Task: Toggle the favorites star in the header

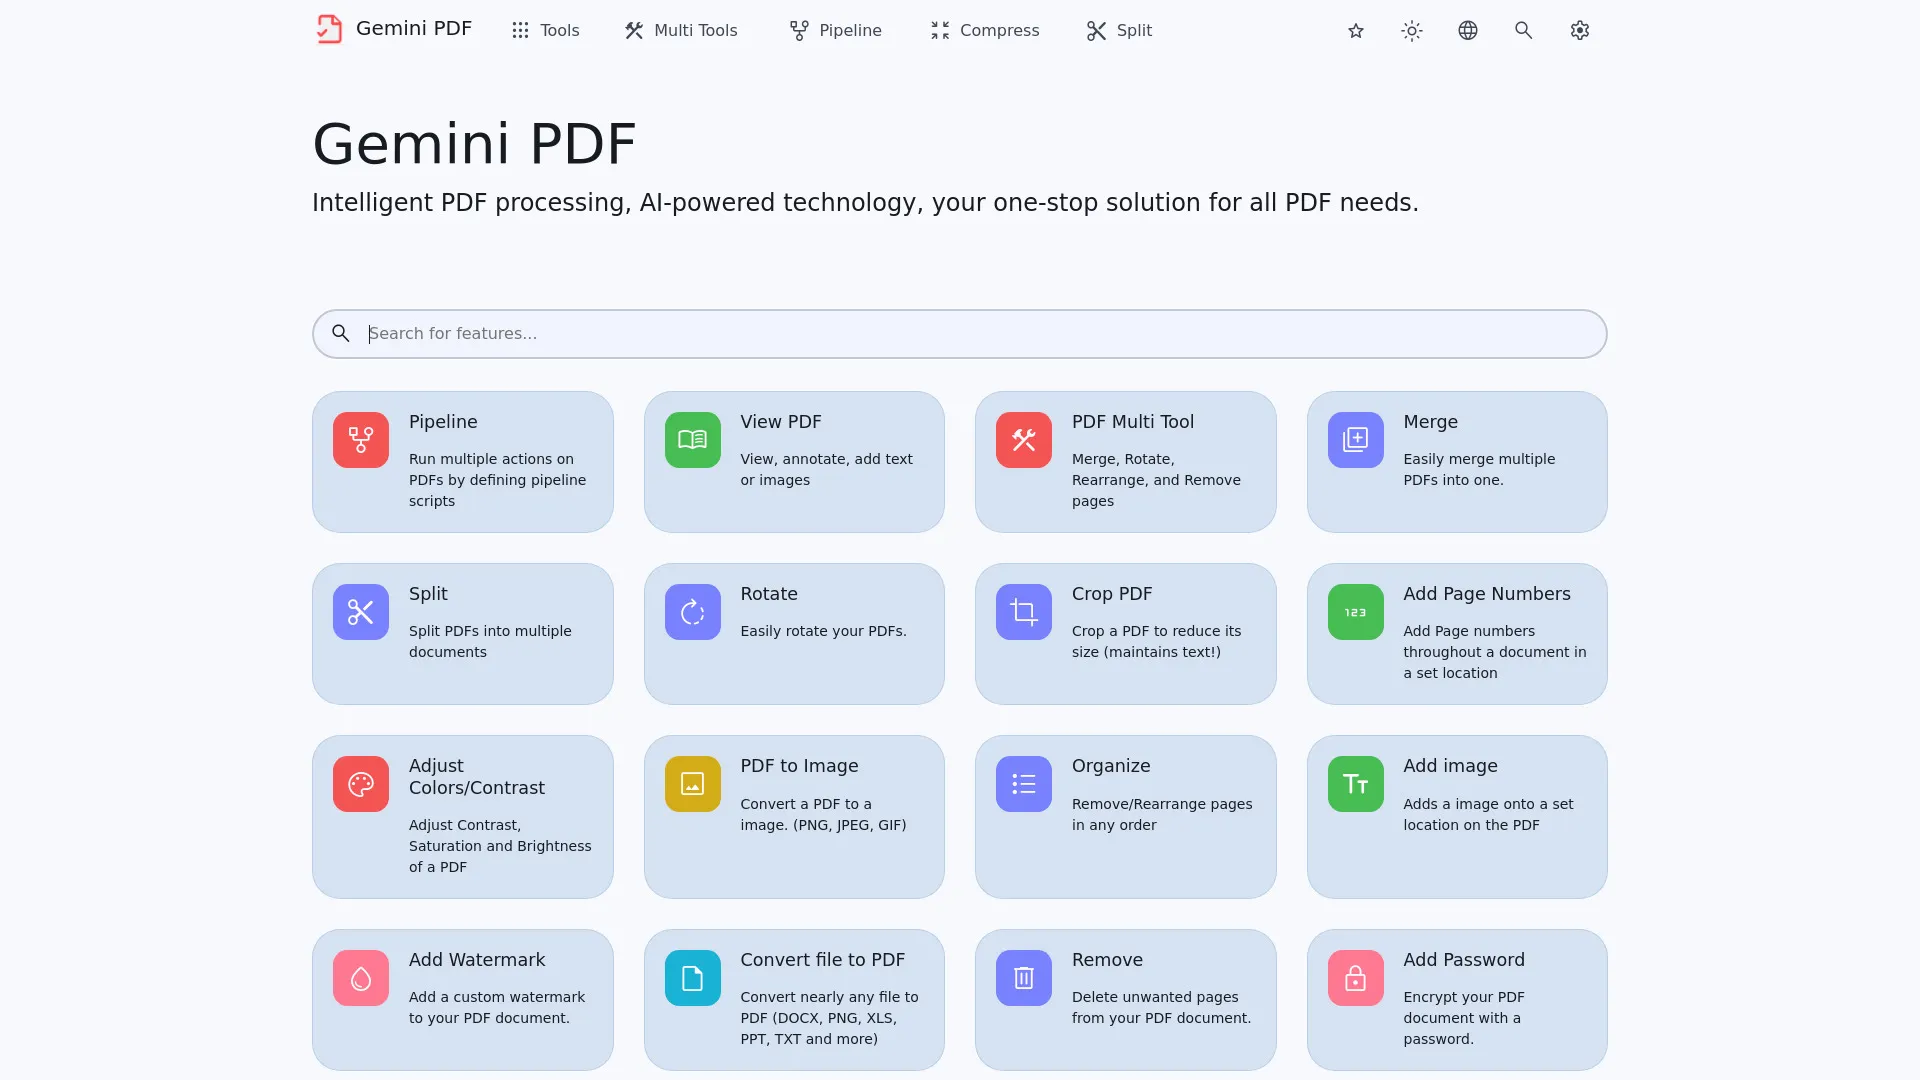Action: point(1355,30)
